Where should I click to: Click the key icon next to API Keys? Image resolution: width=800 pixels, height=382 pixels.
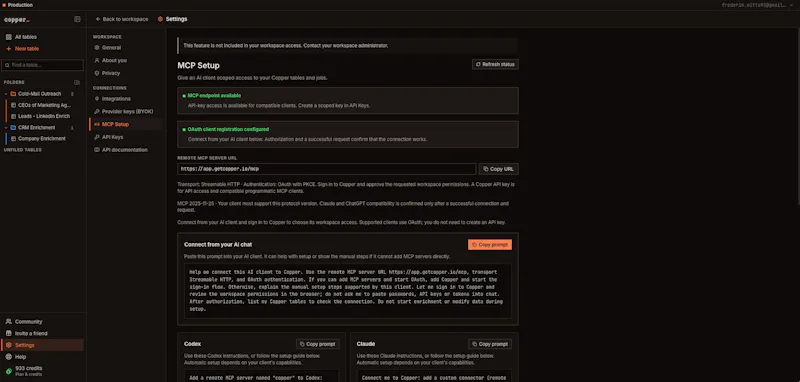tap(97, 137)
